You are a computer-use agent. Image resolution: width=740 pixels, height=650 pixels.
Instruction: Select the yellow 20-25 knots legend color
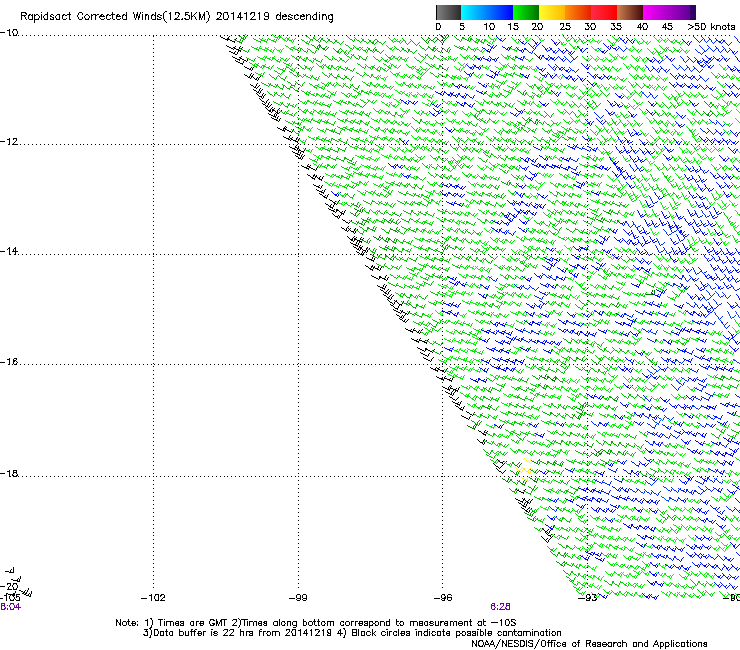point(552,12)
